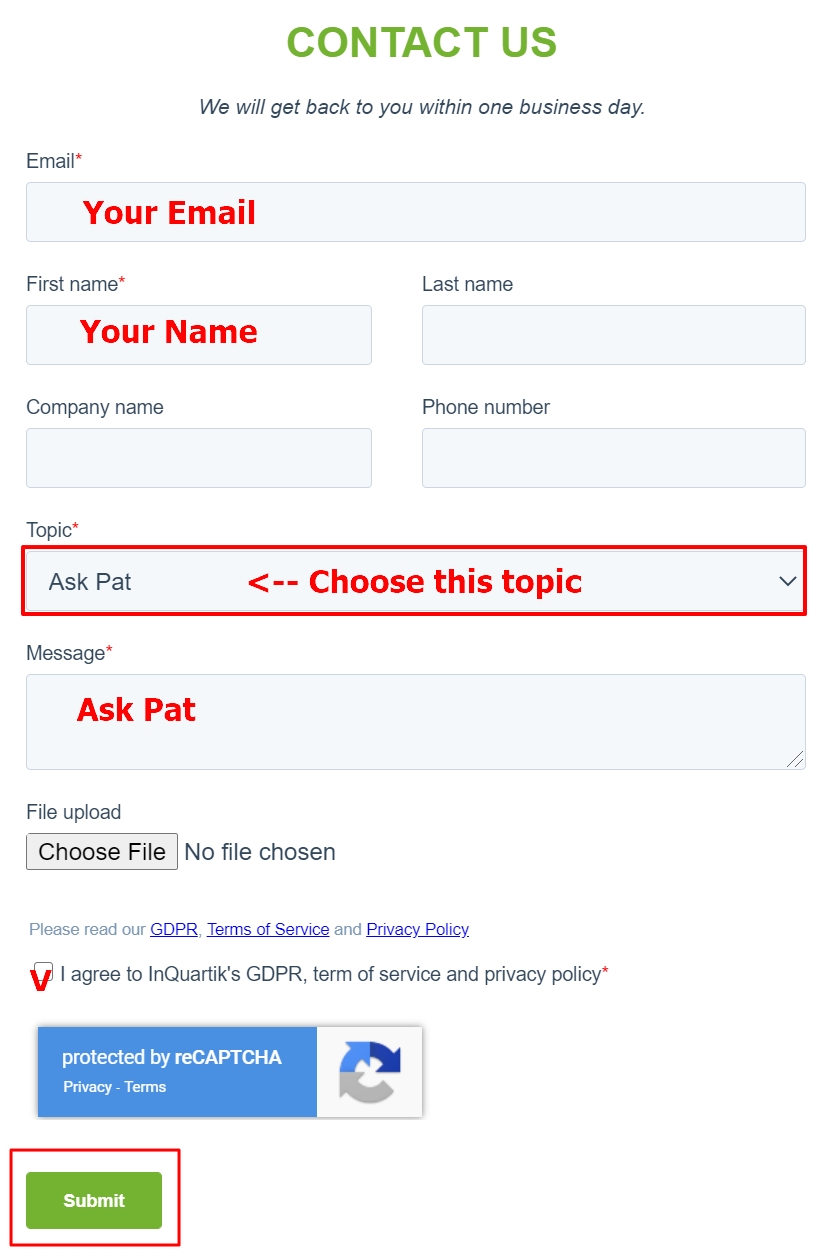The image size is (824, 1258).
Task: Click the reCAPTCHA Terms link
Action: pos(145,1087)
